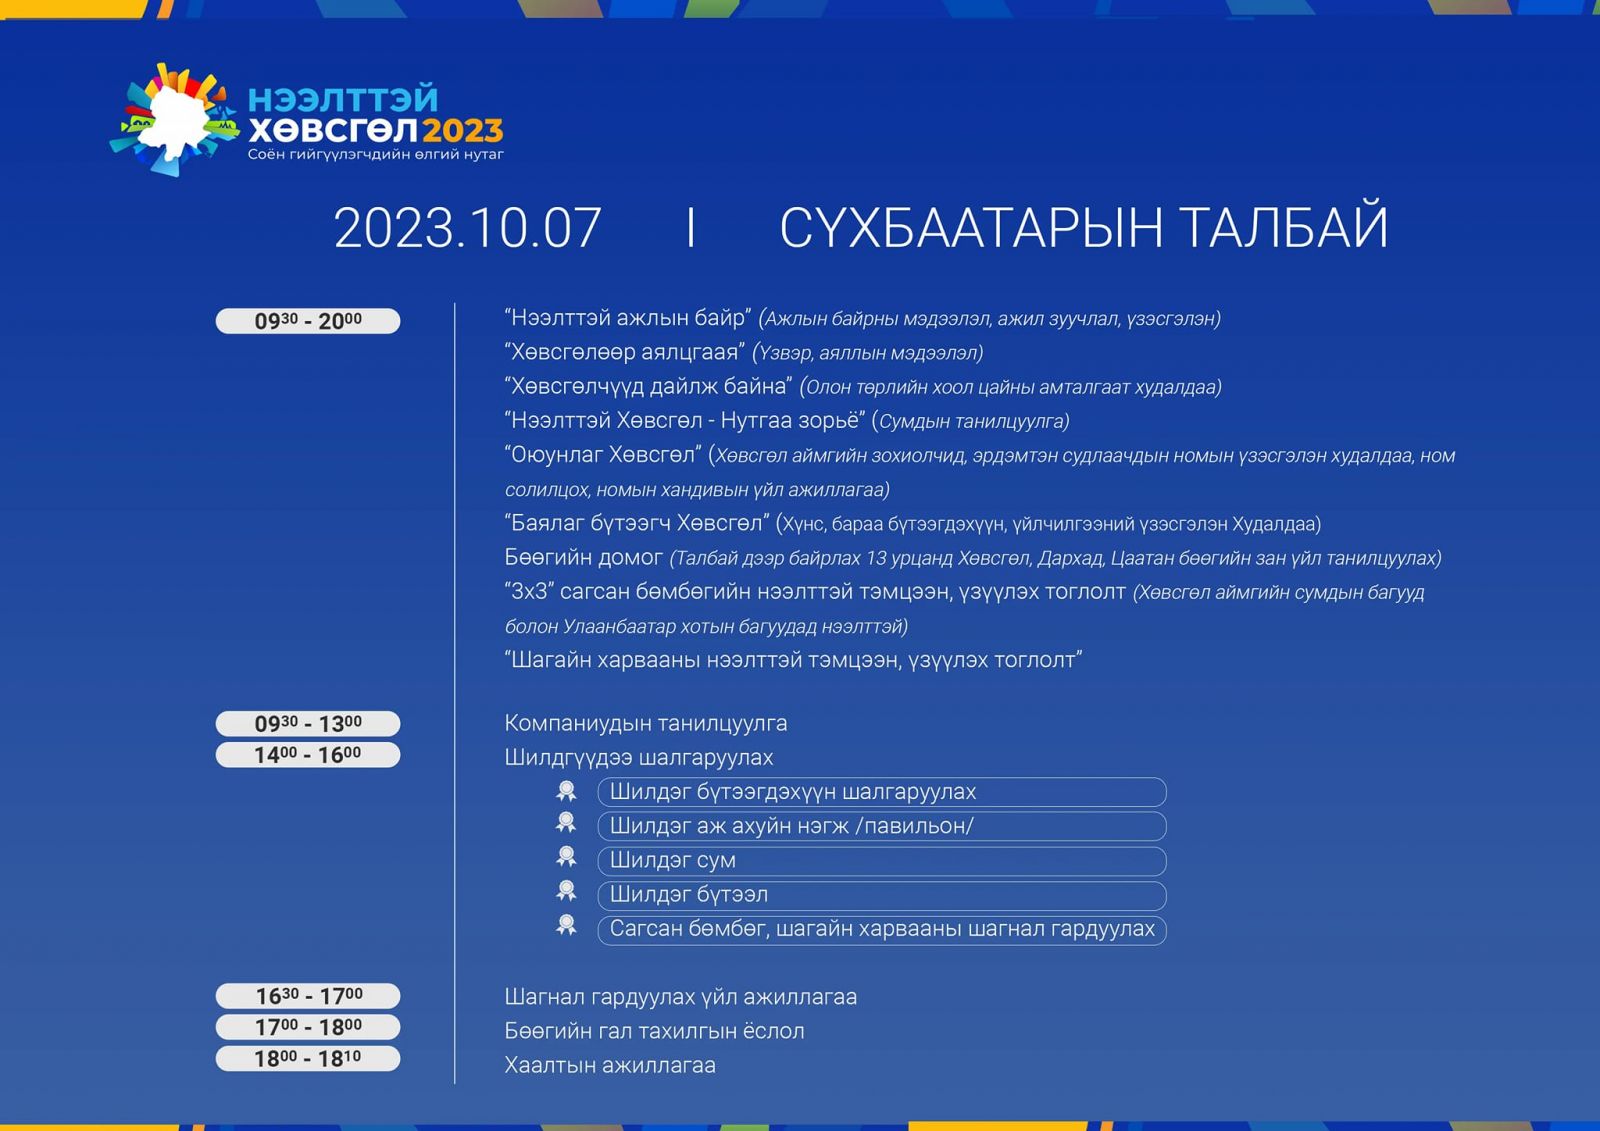This screenshot has width=1600, height=1131.
Task: Click the Шилдэг сум box
Action: point(882,860)
